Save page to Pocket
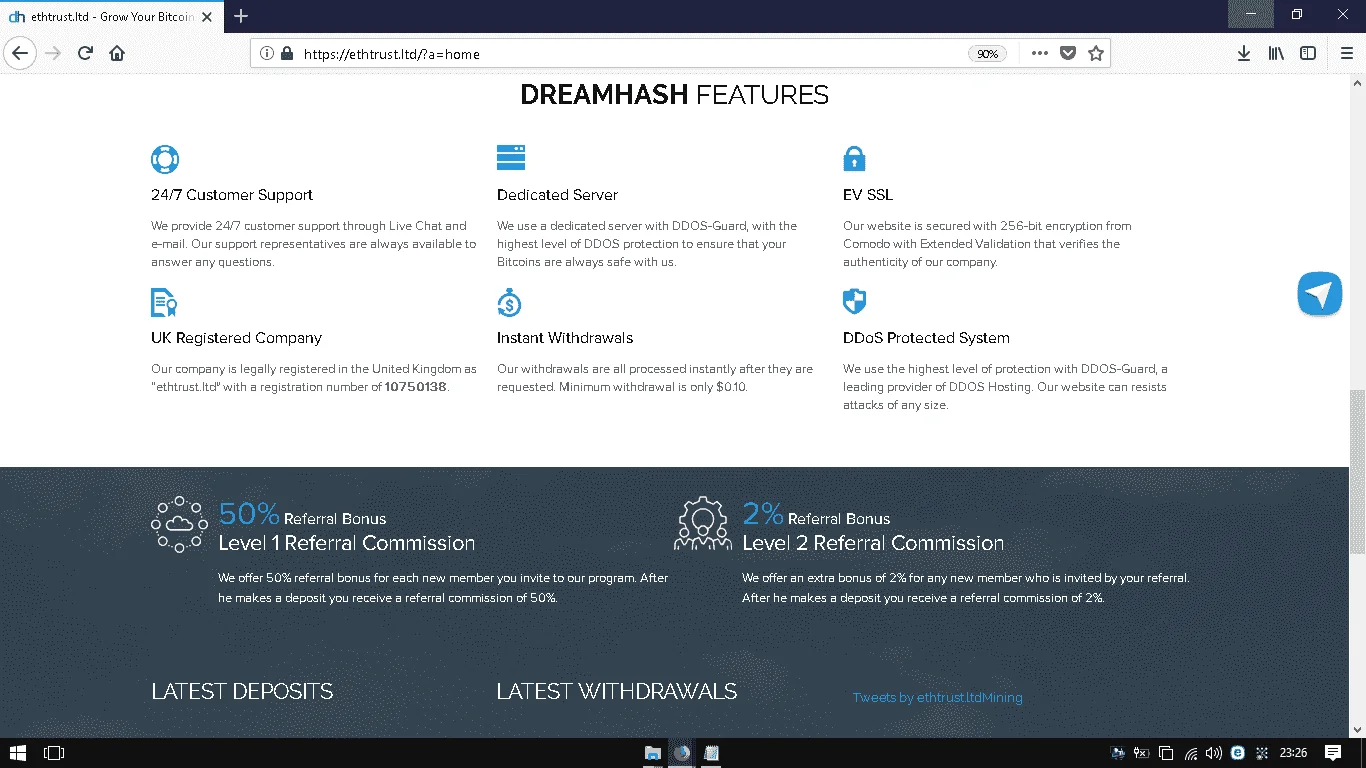This screenshot has width=1366, height=768. 1068,53
